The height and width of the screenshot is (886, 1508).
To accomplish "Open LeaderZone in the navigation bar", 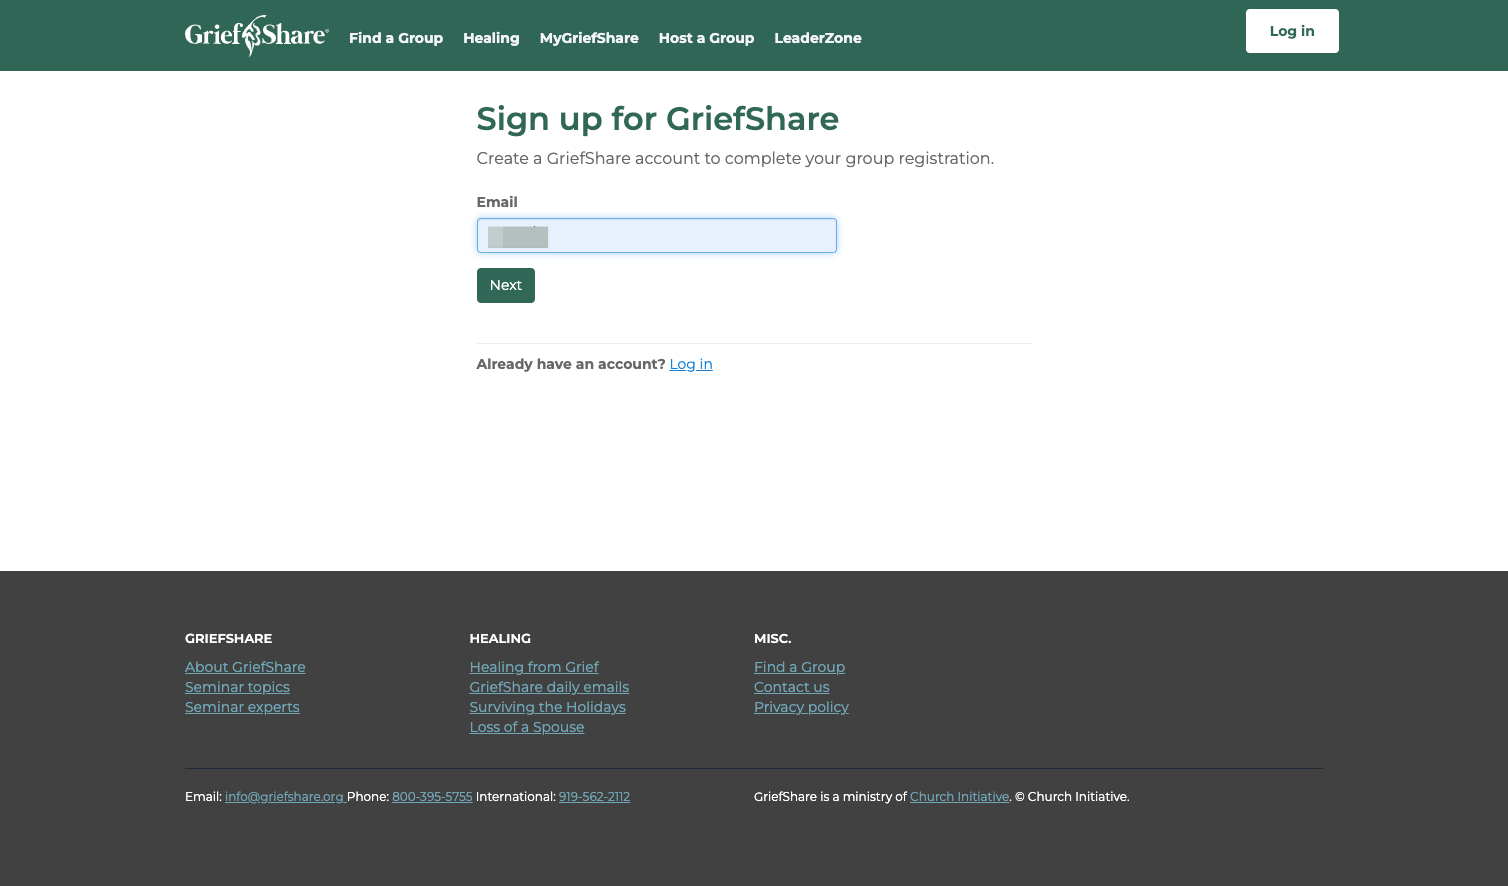I will click(x=818, y=38).
